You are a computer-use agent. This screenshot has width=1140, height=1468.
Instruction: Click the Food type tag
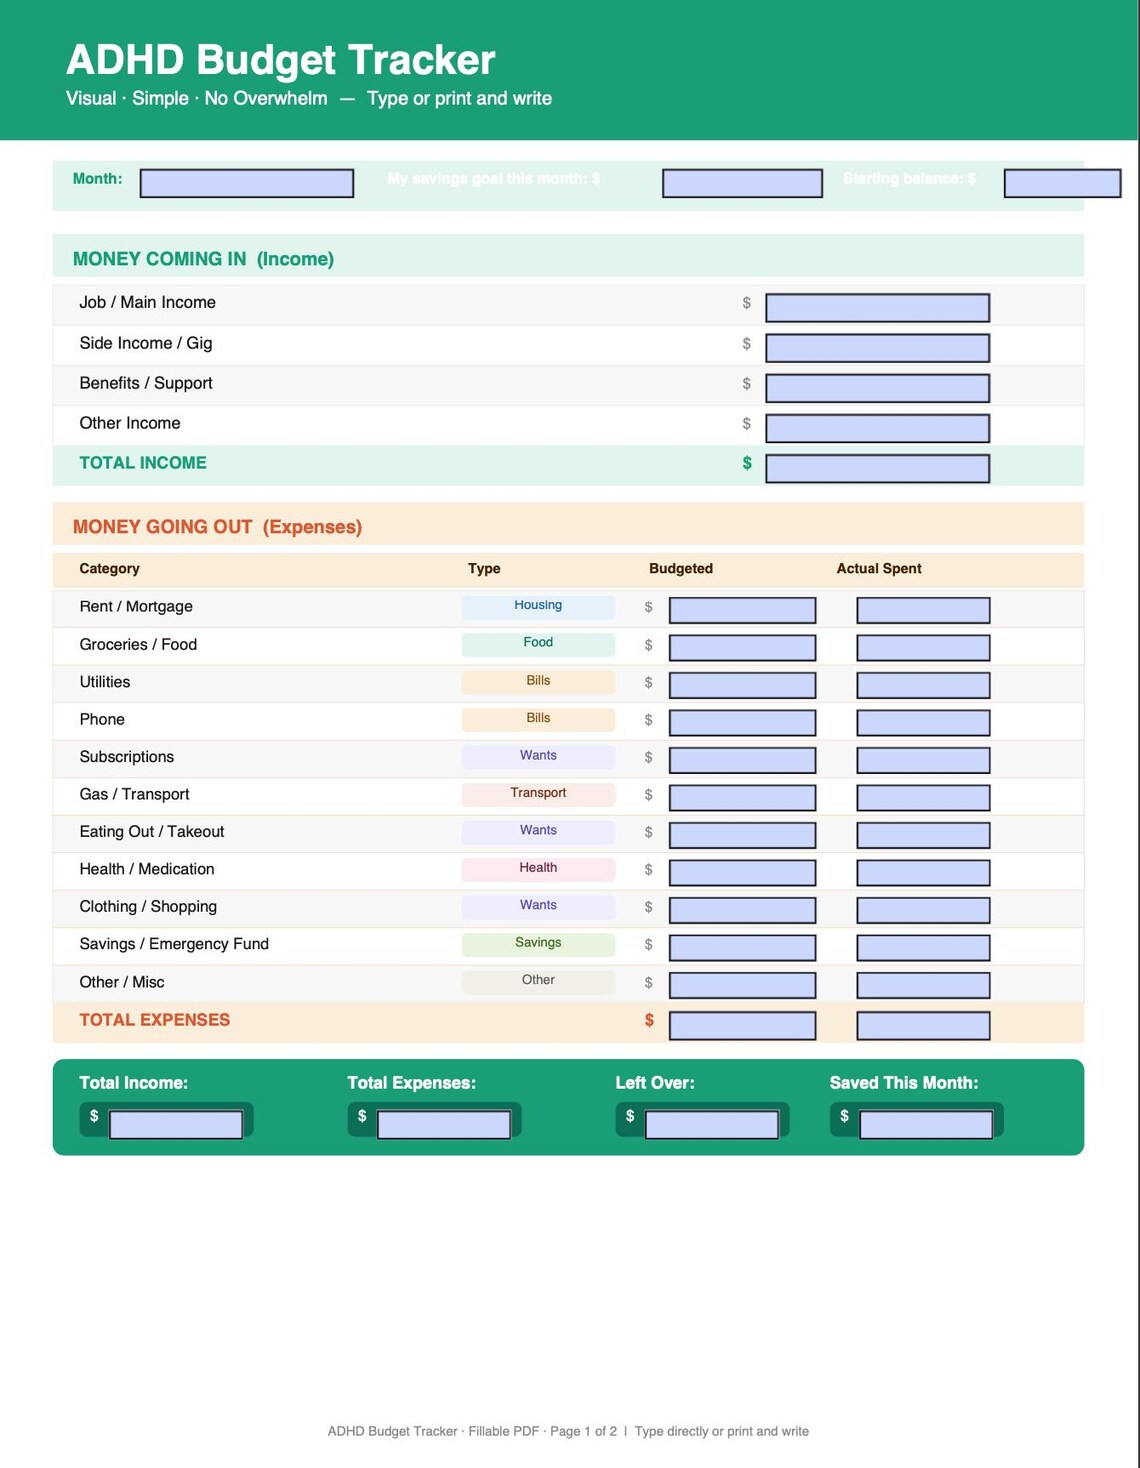(x=538, y=643)
